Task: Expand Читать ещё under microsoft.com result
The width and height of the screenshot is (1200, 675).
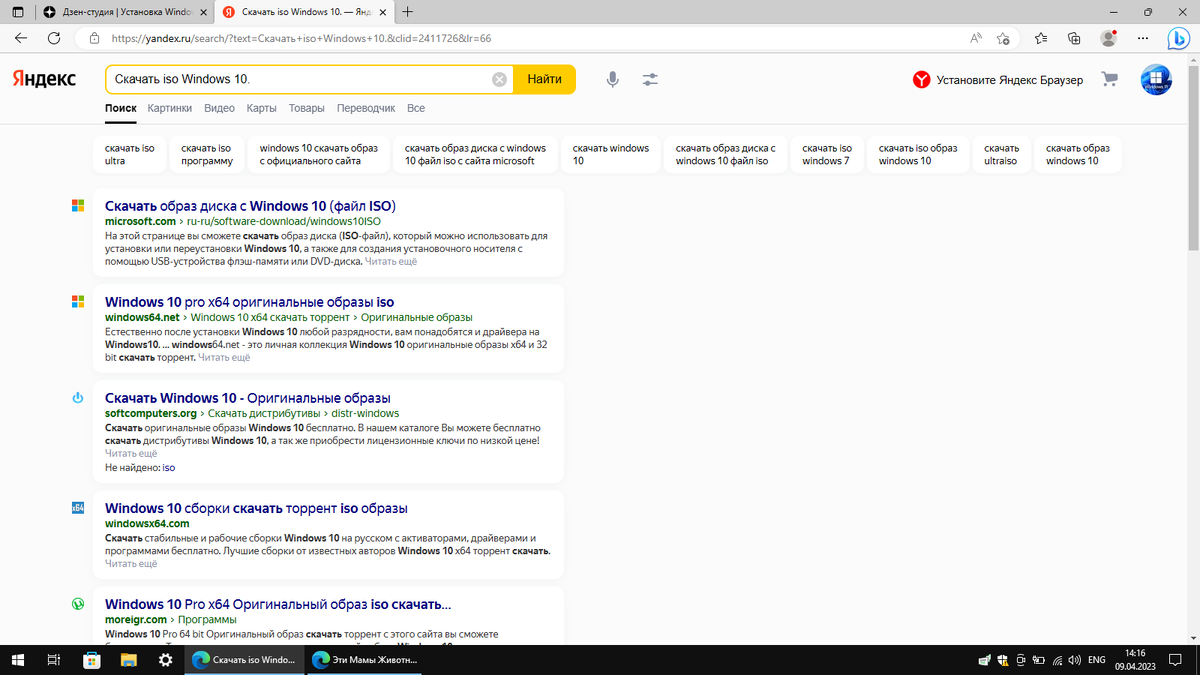Action: (x=391, y=261)
